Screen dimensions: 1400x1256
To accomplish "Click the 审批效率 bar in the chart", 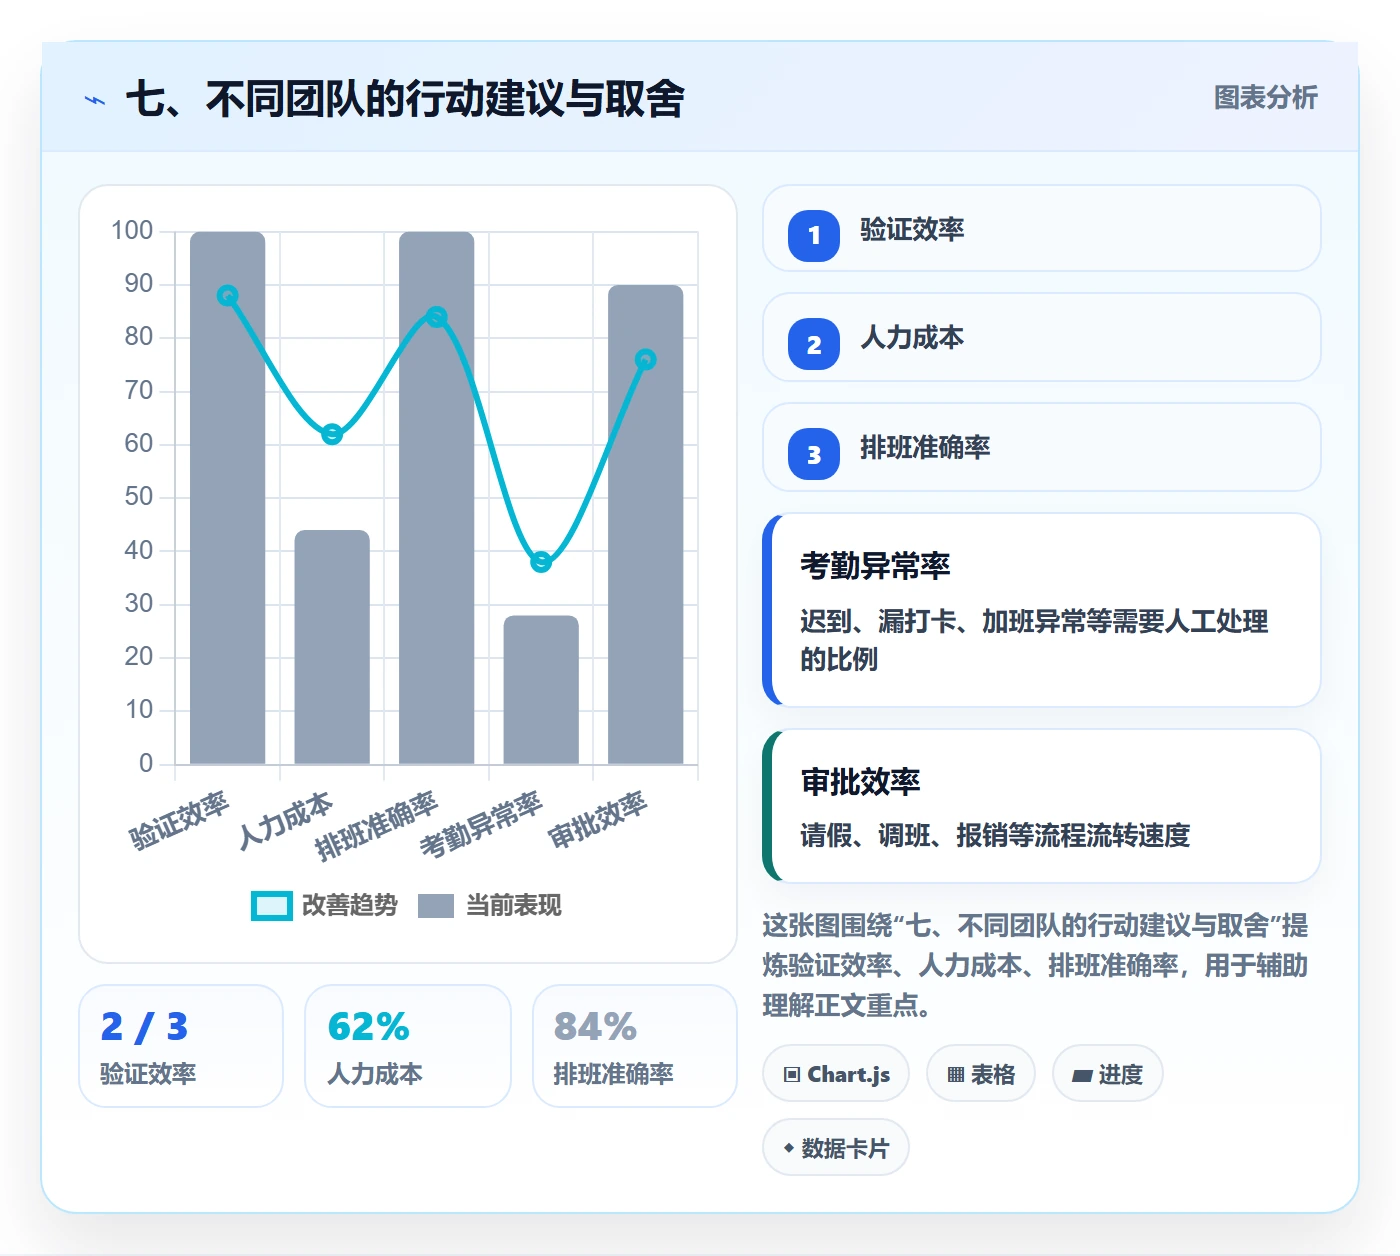I will coord(646,525).
